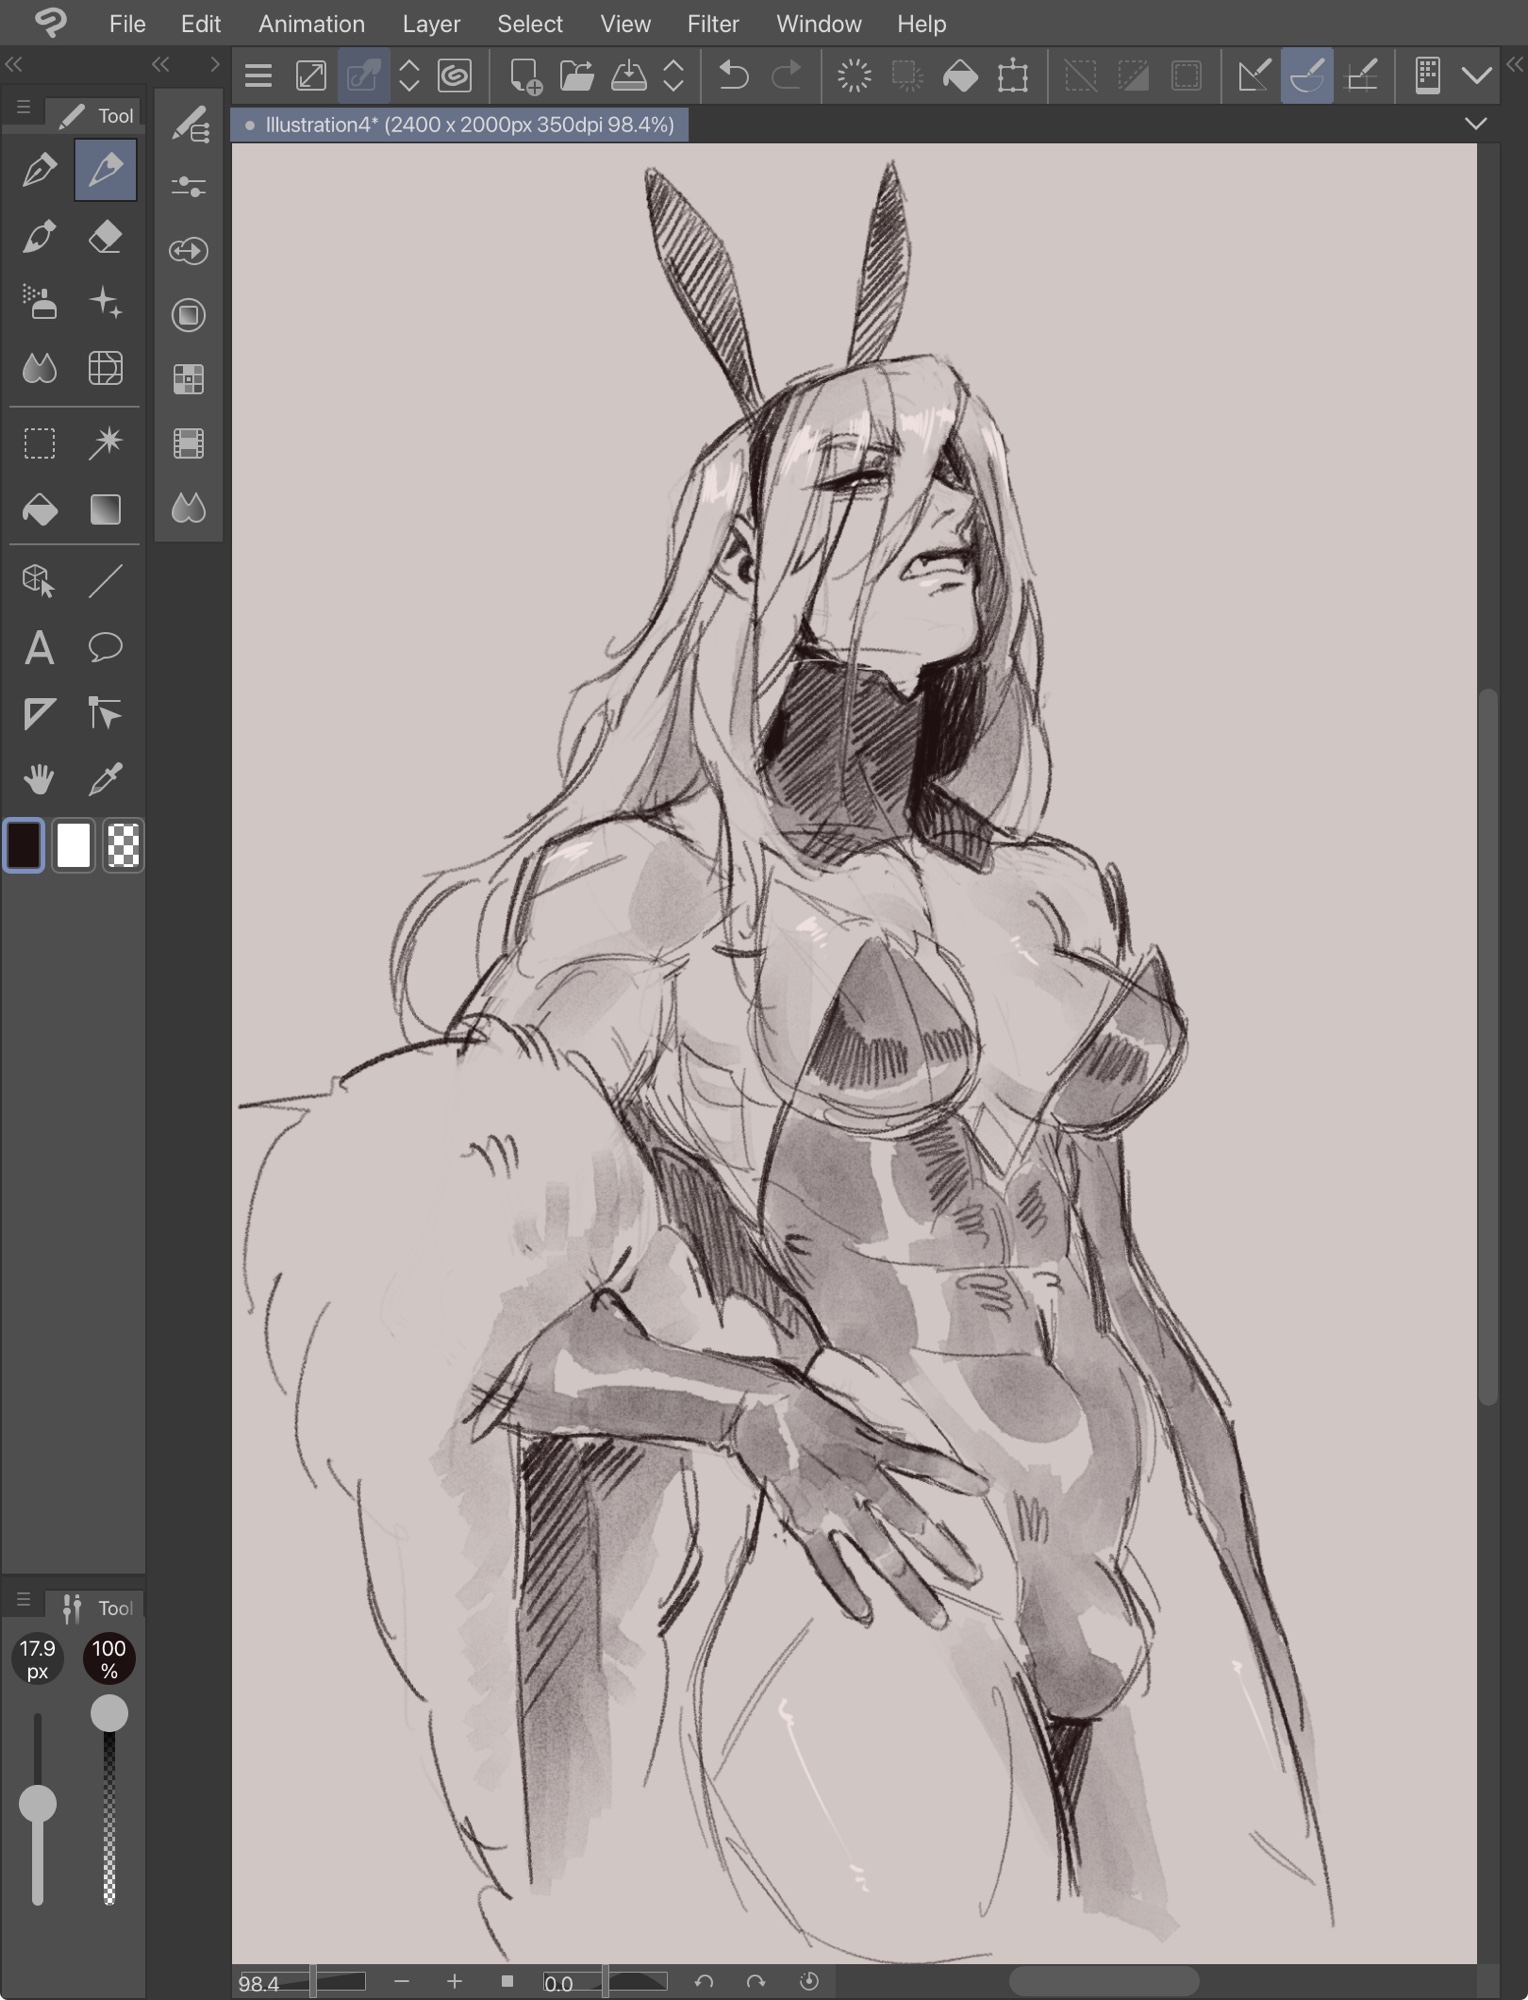Select the Balloon tool

[x=105, y=648]
